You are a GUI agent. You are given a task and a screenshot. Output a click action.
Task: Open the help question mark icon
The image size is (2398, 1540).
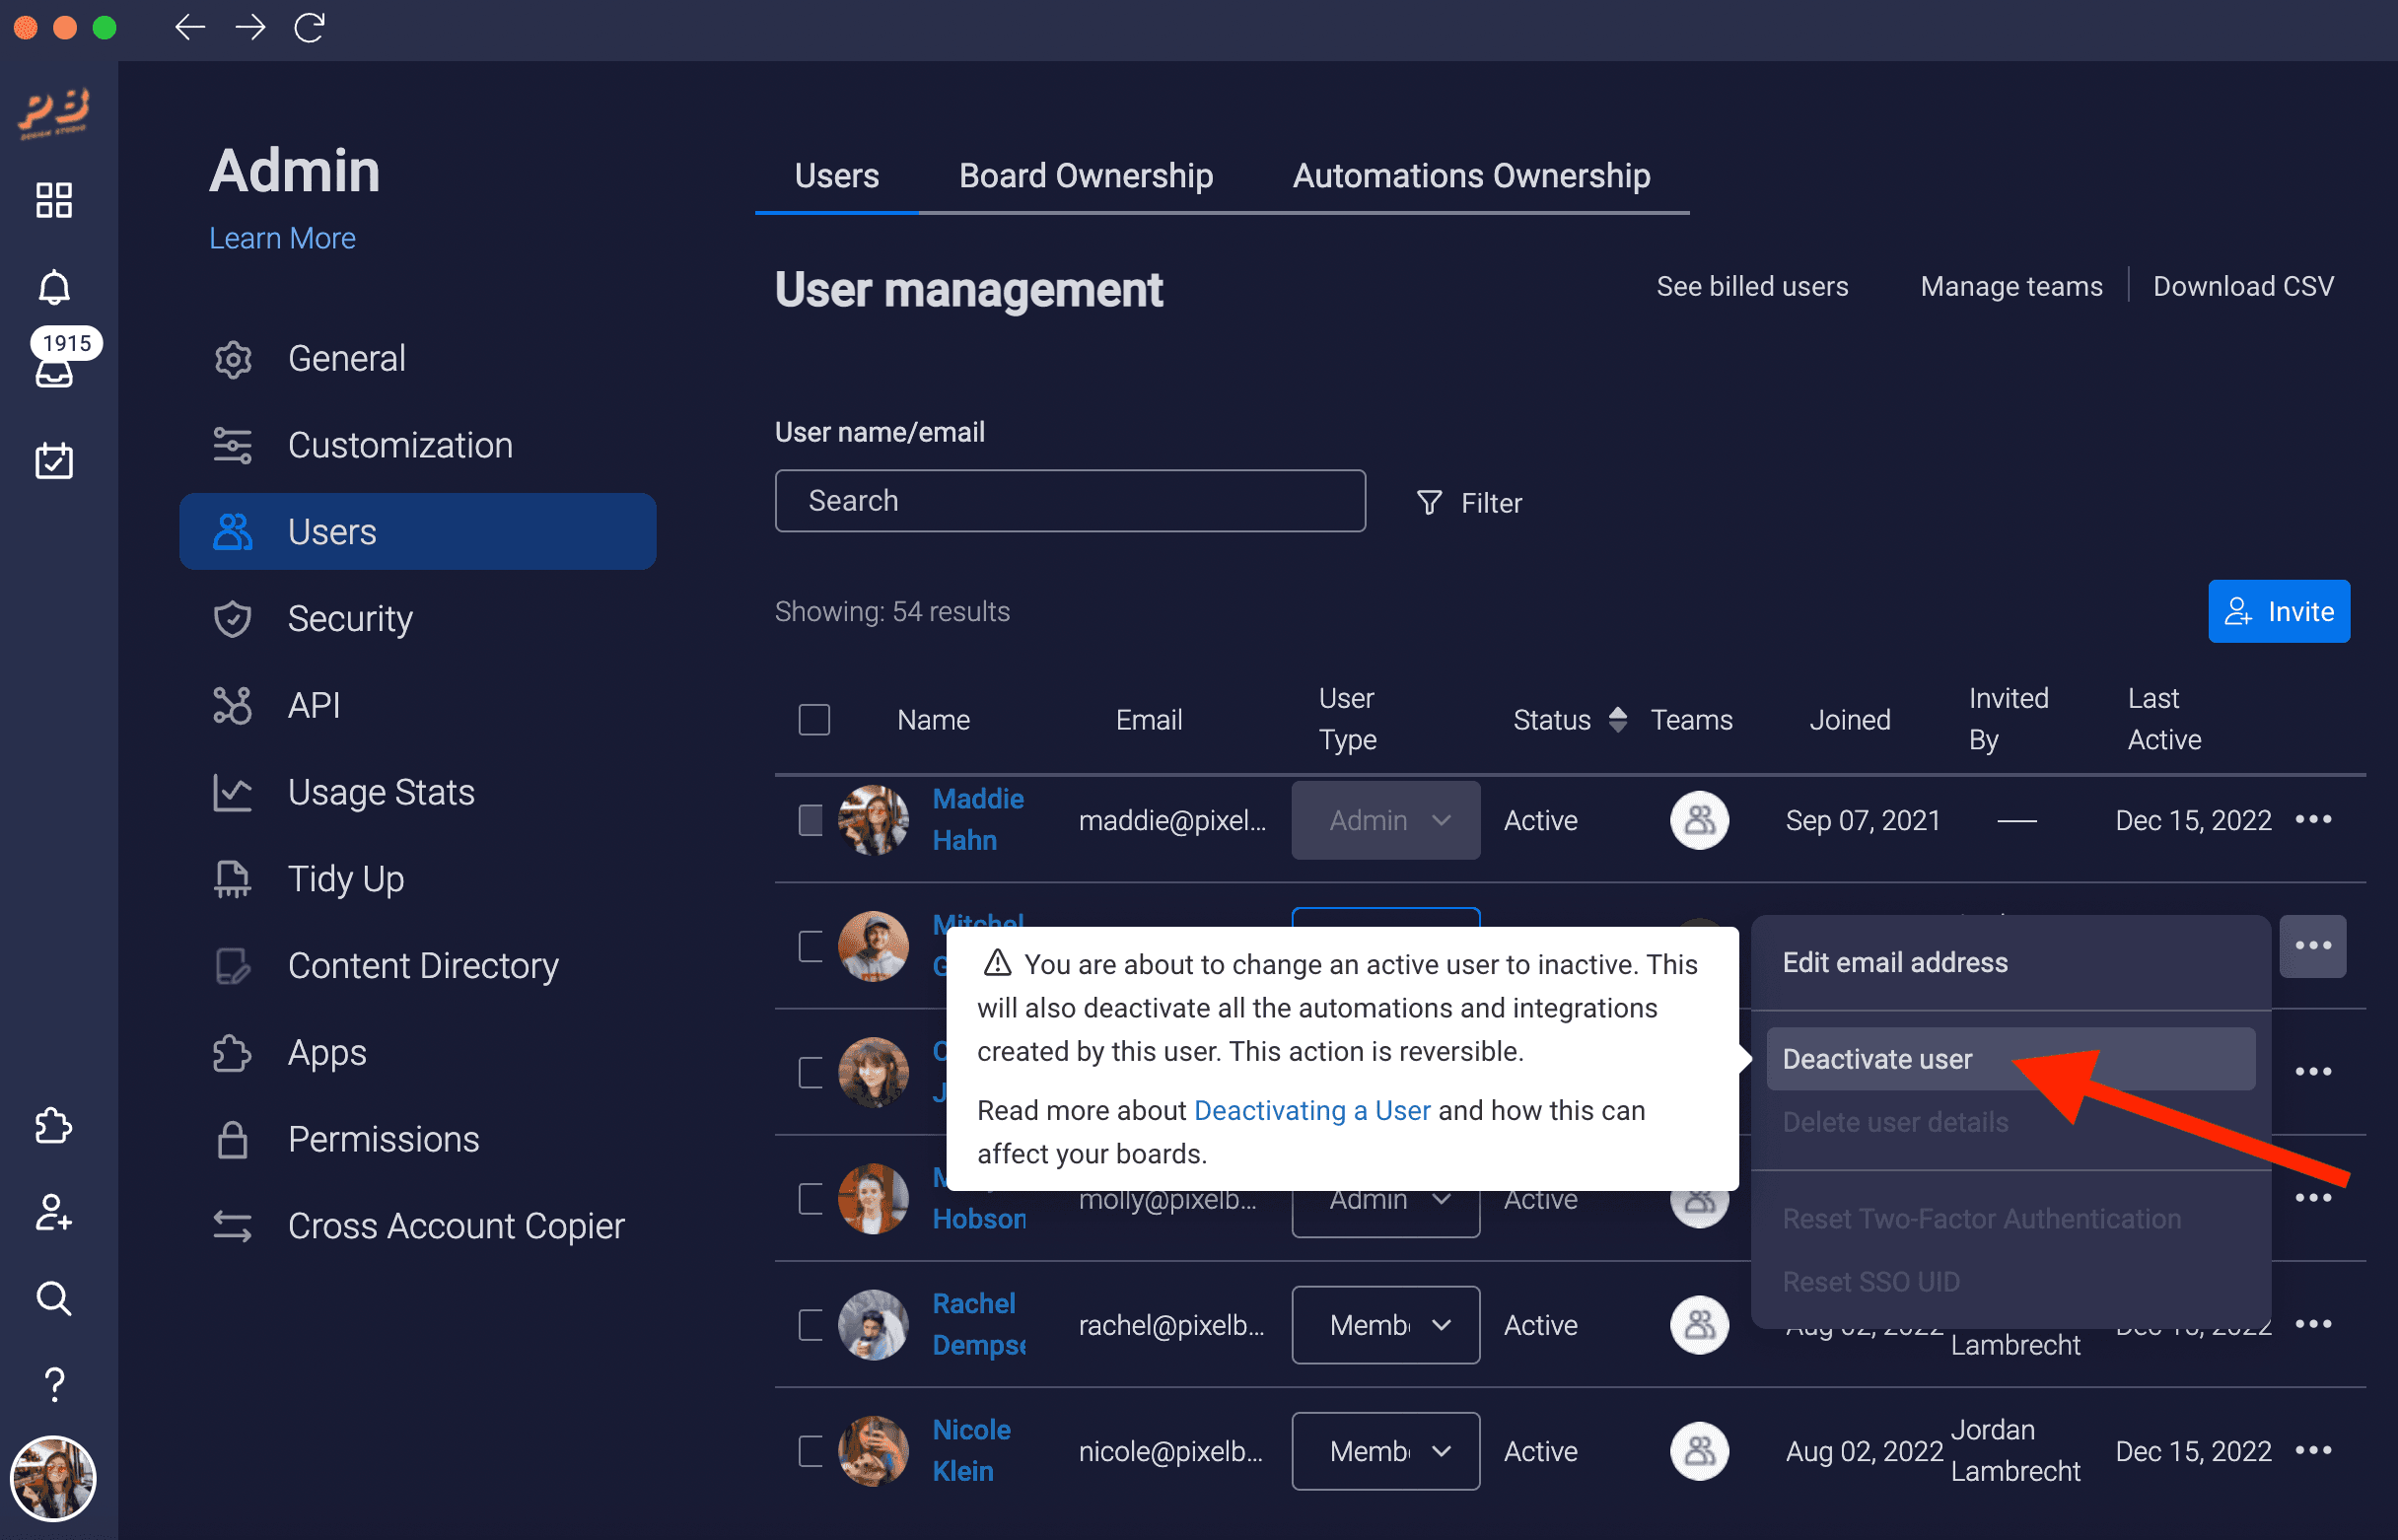click(x=54, y=1385)
